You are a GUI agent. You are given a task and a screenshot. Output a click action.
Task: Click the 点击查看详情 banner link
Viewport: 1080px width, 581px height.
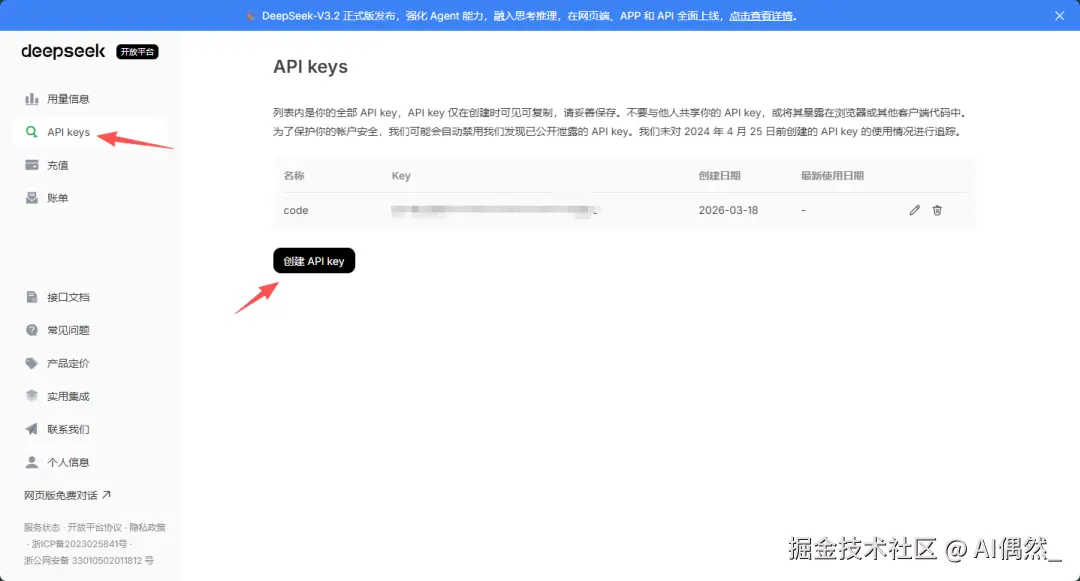coord(761,16)
